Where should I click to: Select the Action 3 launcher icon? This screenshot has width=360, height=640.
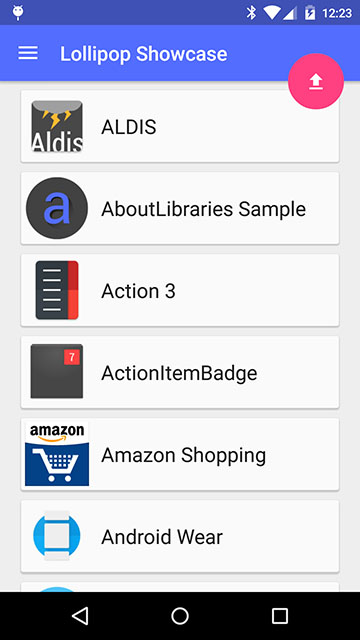pos(57,290)
